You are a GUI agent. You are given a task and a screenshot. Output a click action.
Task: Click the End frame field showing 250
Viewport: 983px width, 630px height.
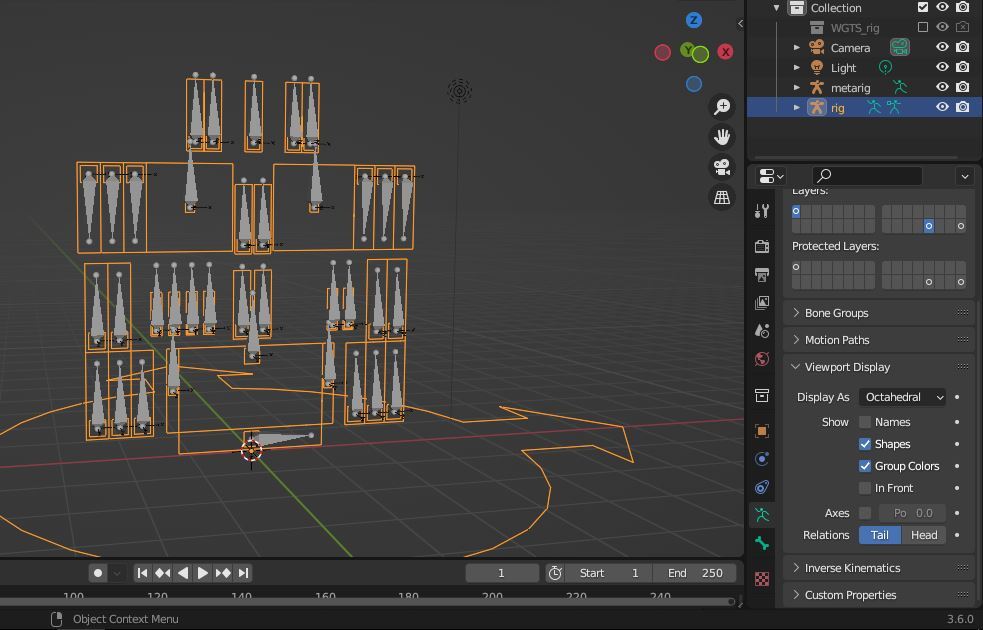(x=696, y=573)
